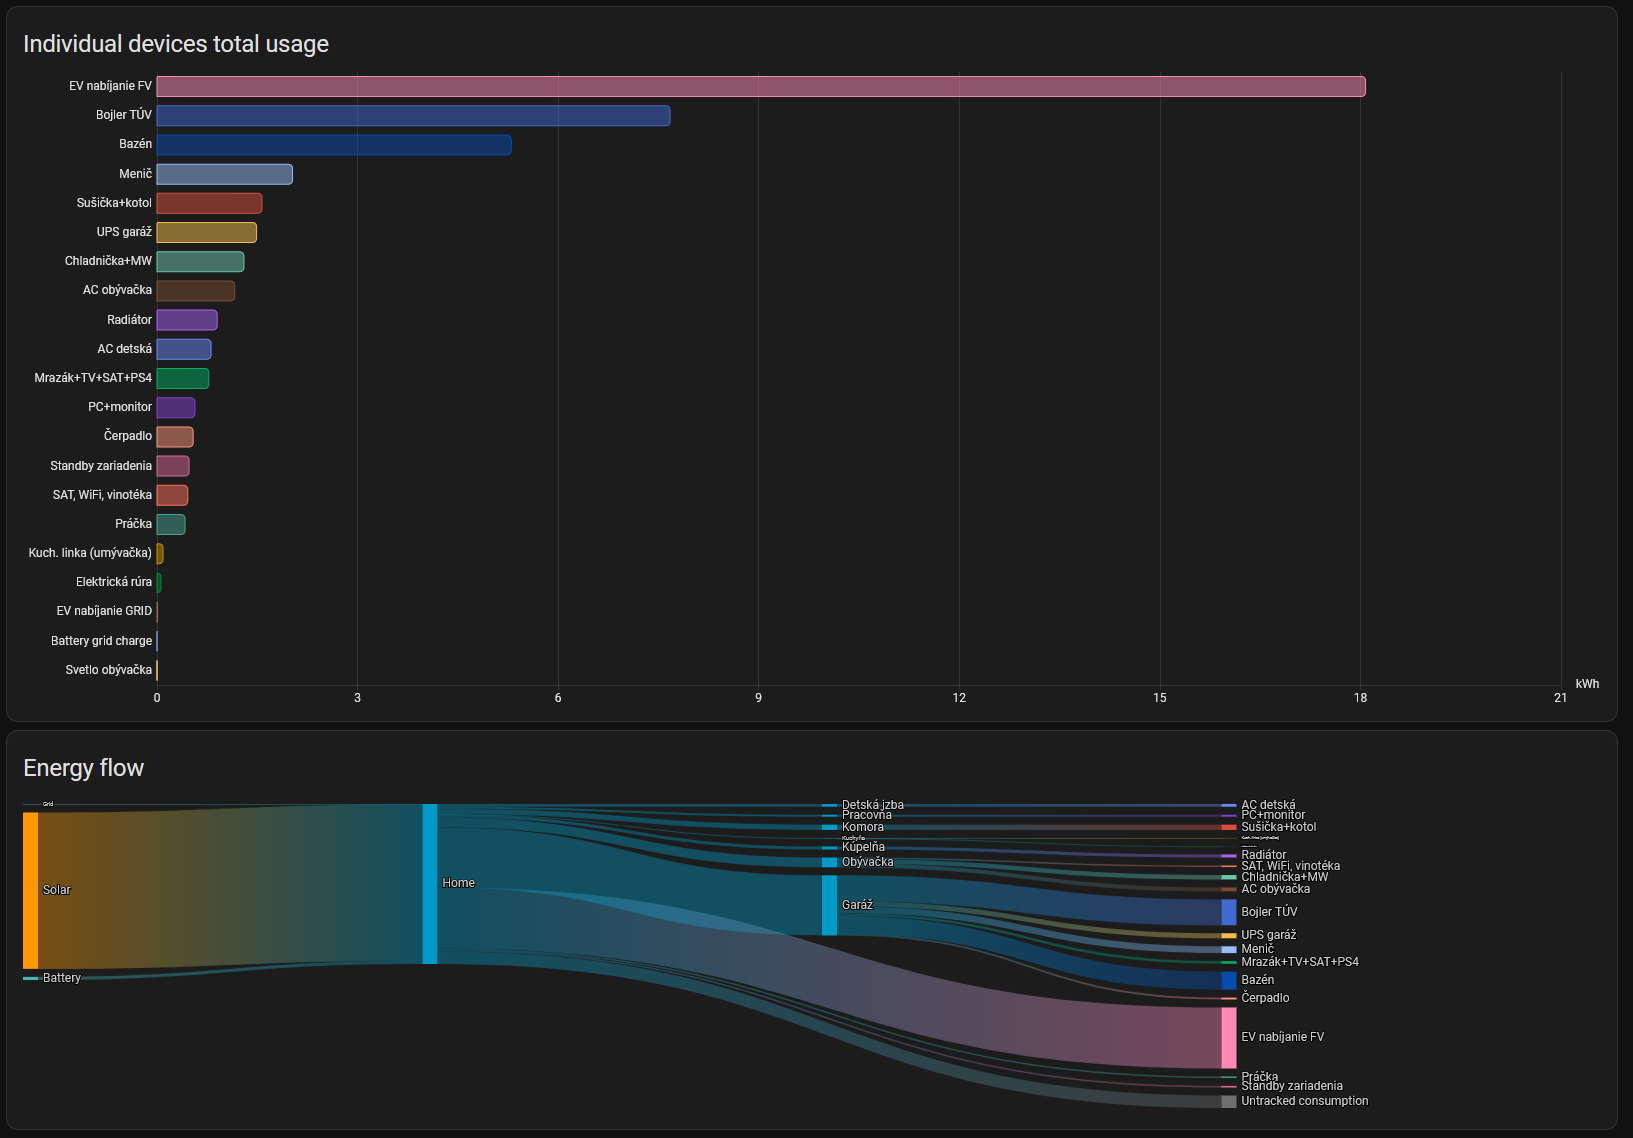Select the blue Home node in Energy flow

[x=430, y=883]
